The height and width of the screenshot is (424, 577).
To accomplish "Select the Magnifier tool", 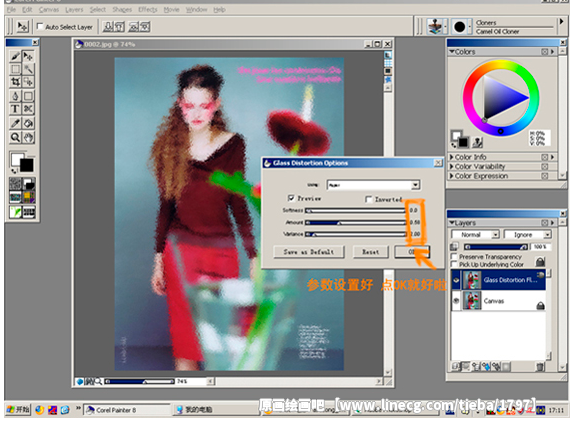I will point(15,137).
